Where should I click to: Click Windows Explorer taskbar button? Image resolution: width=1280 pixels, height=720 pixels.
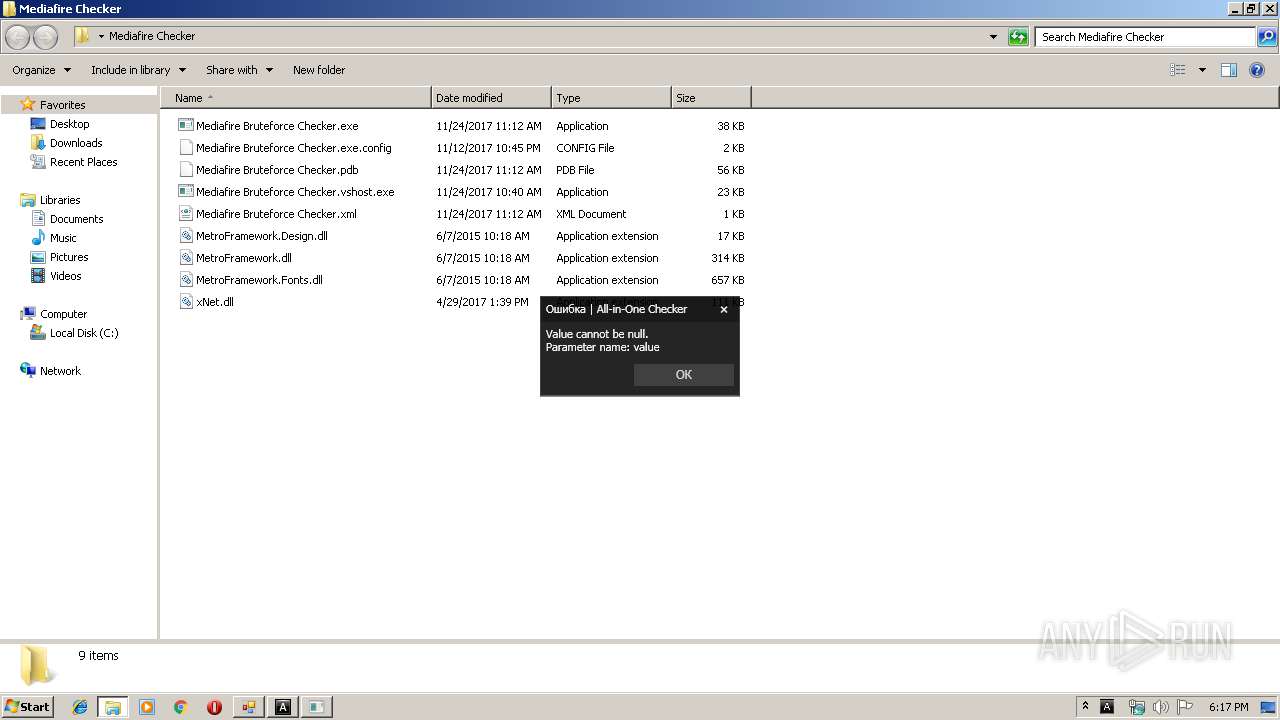pyautogui.click(x=113, y=707)
